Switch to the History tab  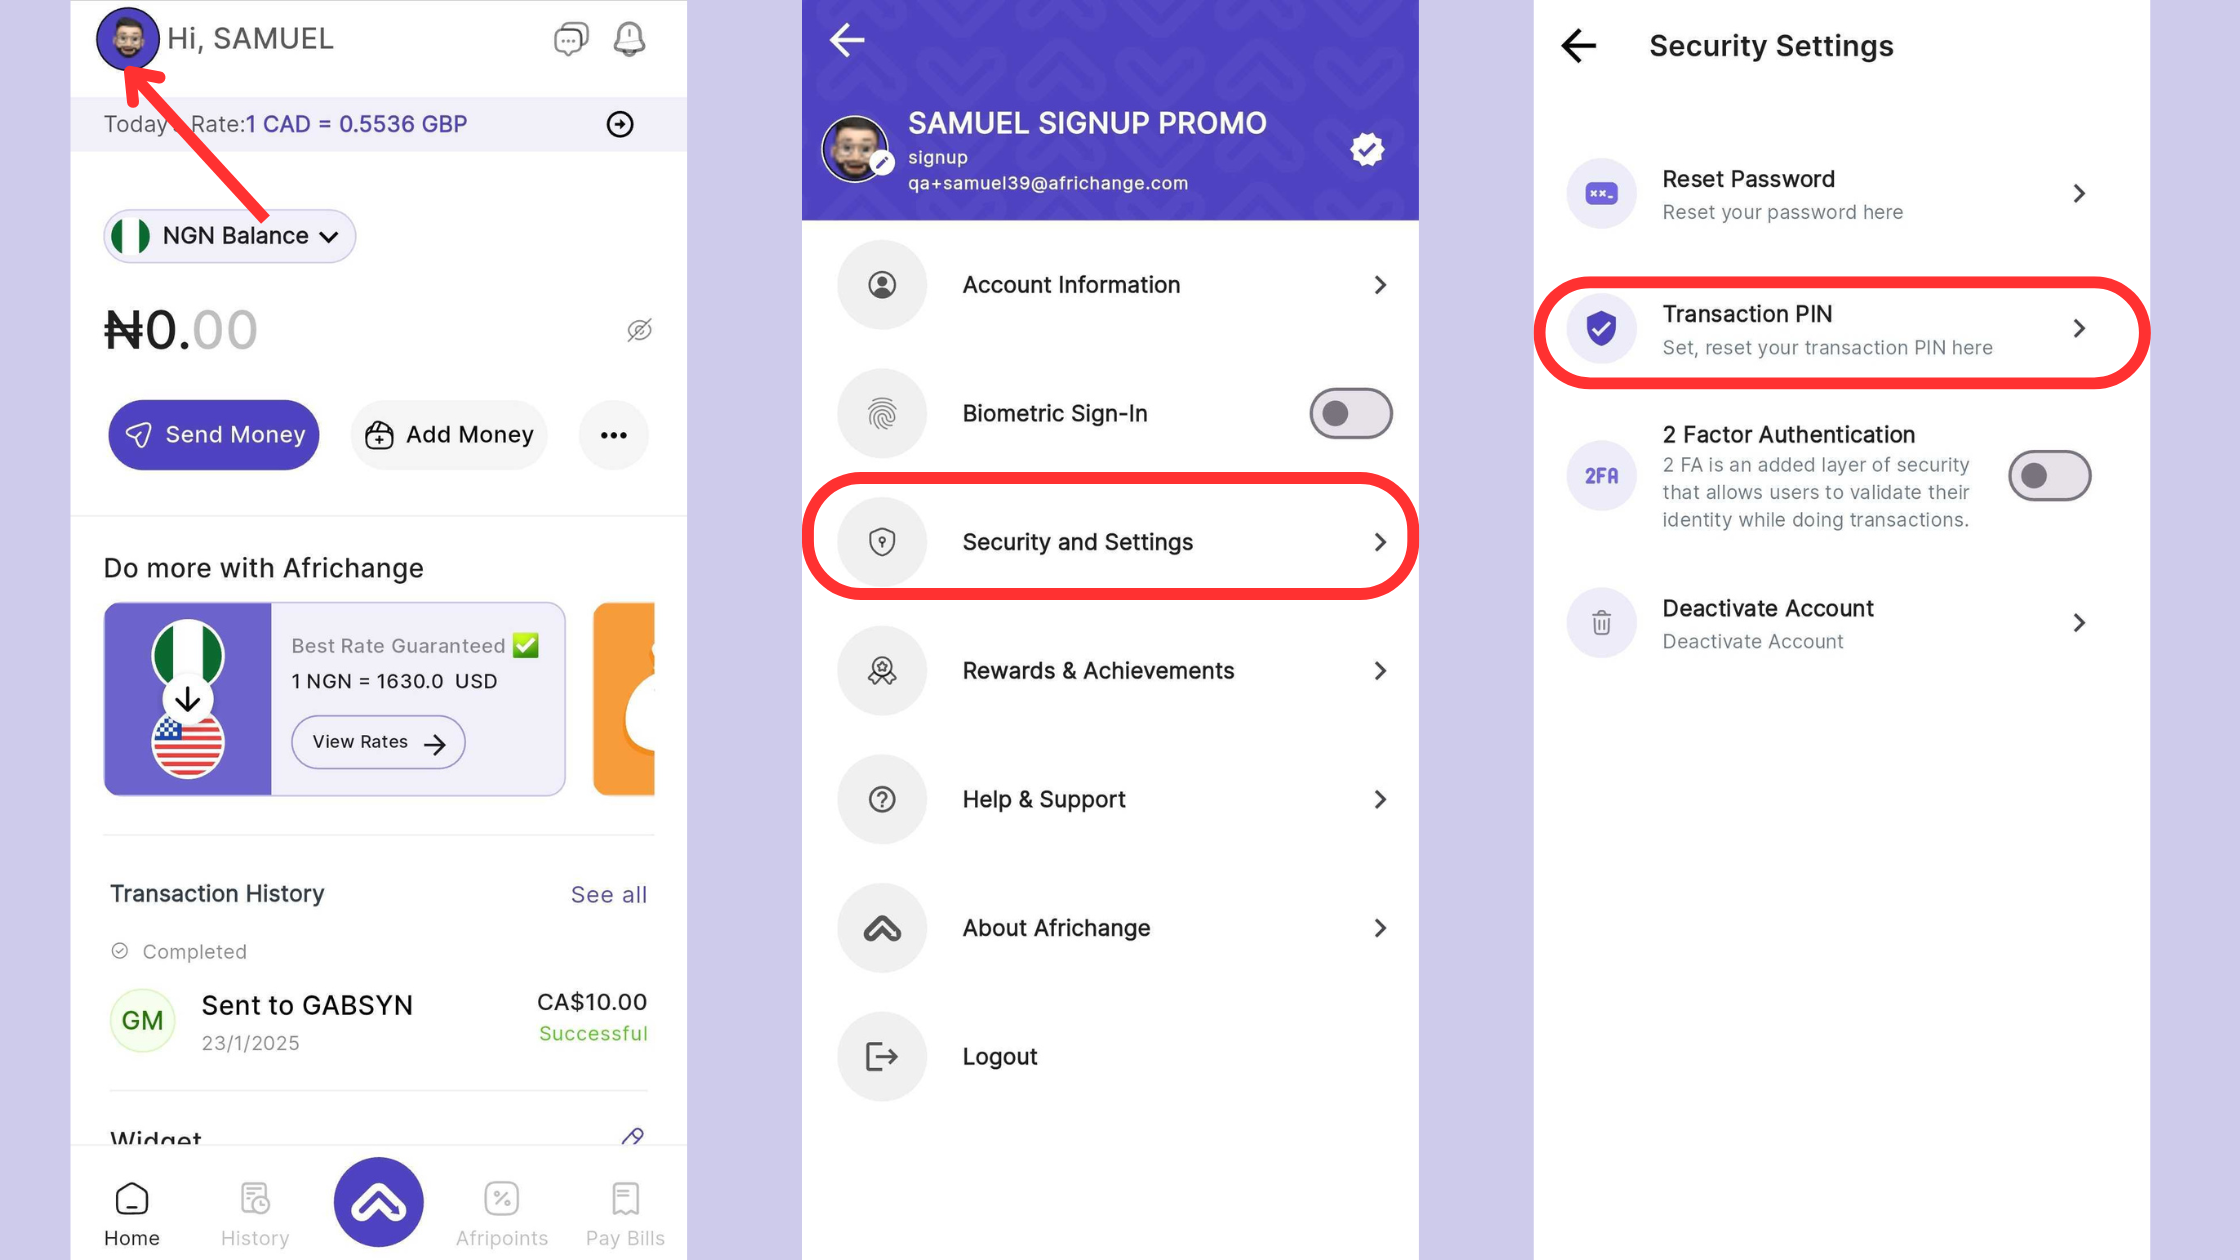click(255, 1214)
